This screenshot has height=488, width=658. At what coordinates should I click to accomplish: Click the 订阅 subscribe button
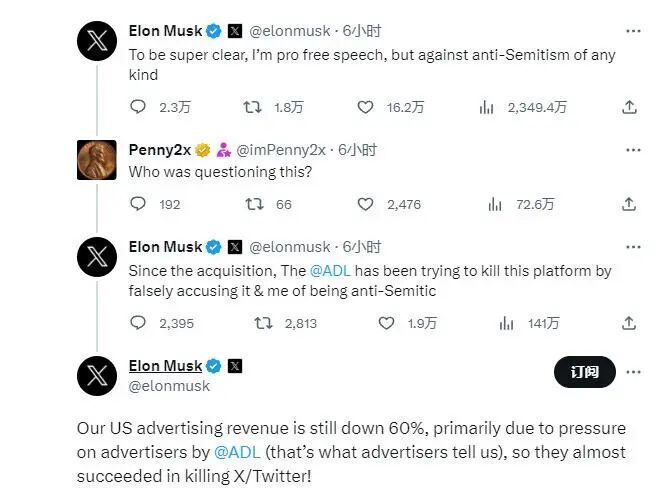[585, 372]
